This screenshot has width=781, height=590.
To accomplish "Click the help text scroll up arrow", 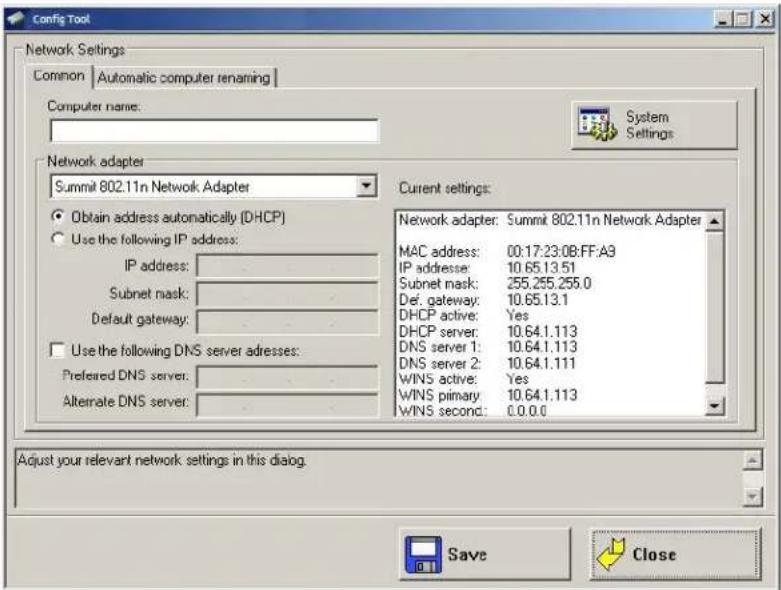I will (x=753, y=460).
